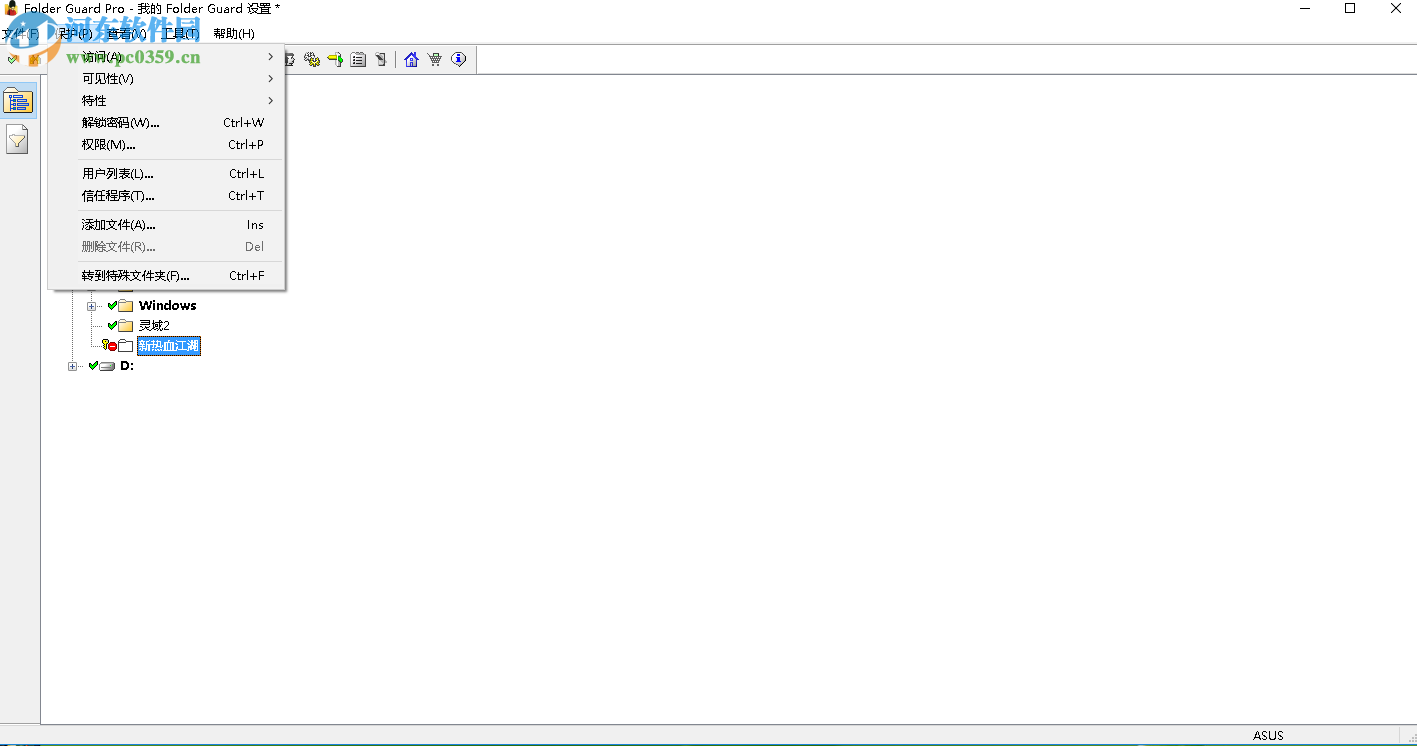This screenshot has height=746, width=1417.
Task: Click the folder icon beside 新热血江湖
Action: (x=126, y=346)
